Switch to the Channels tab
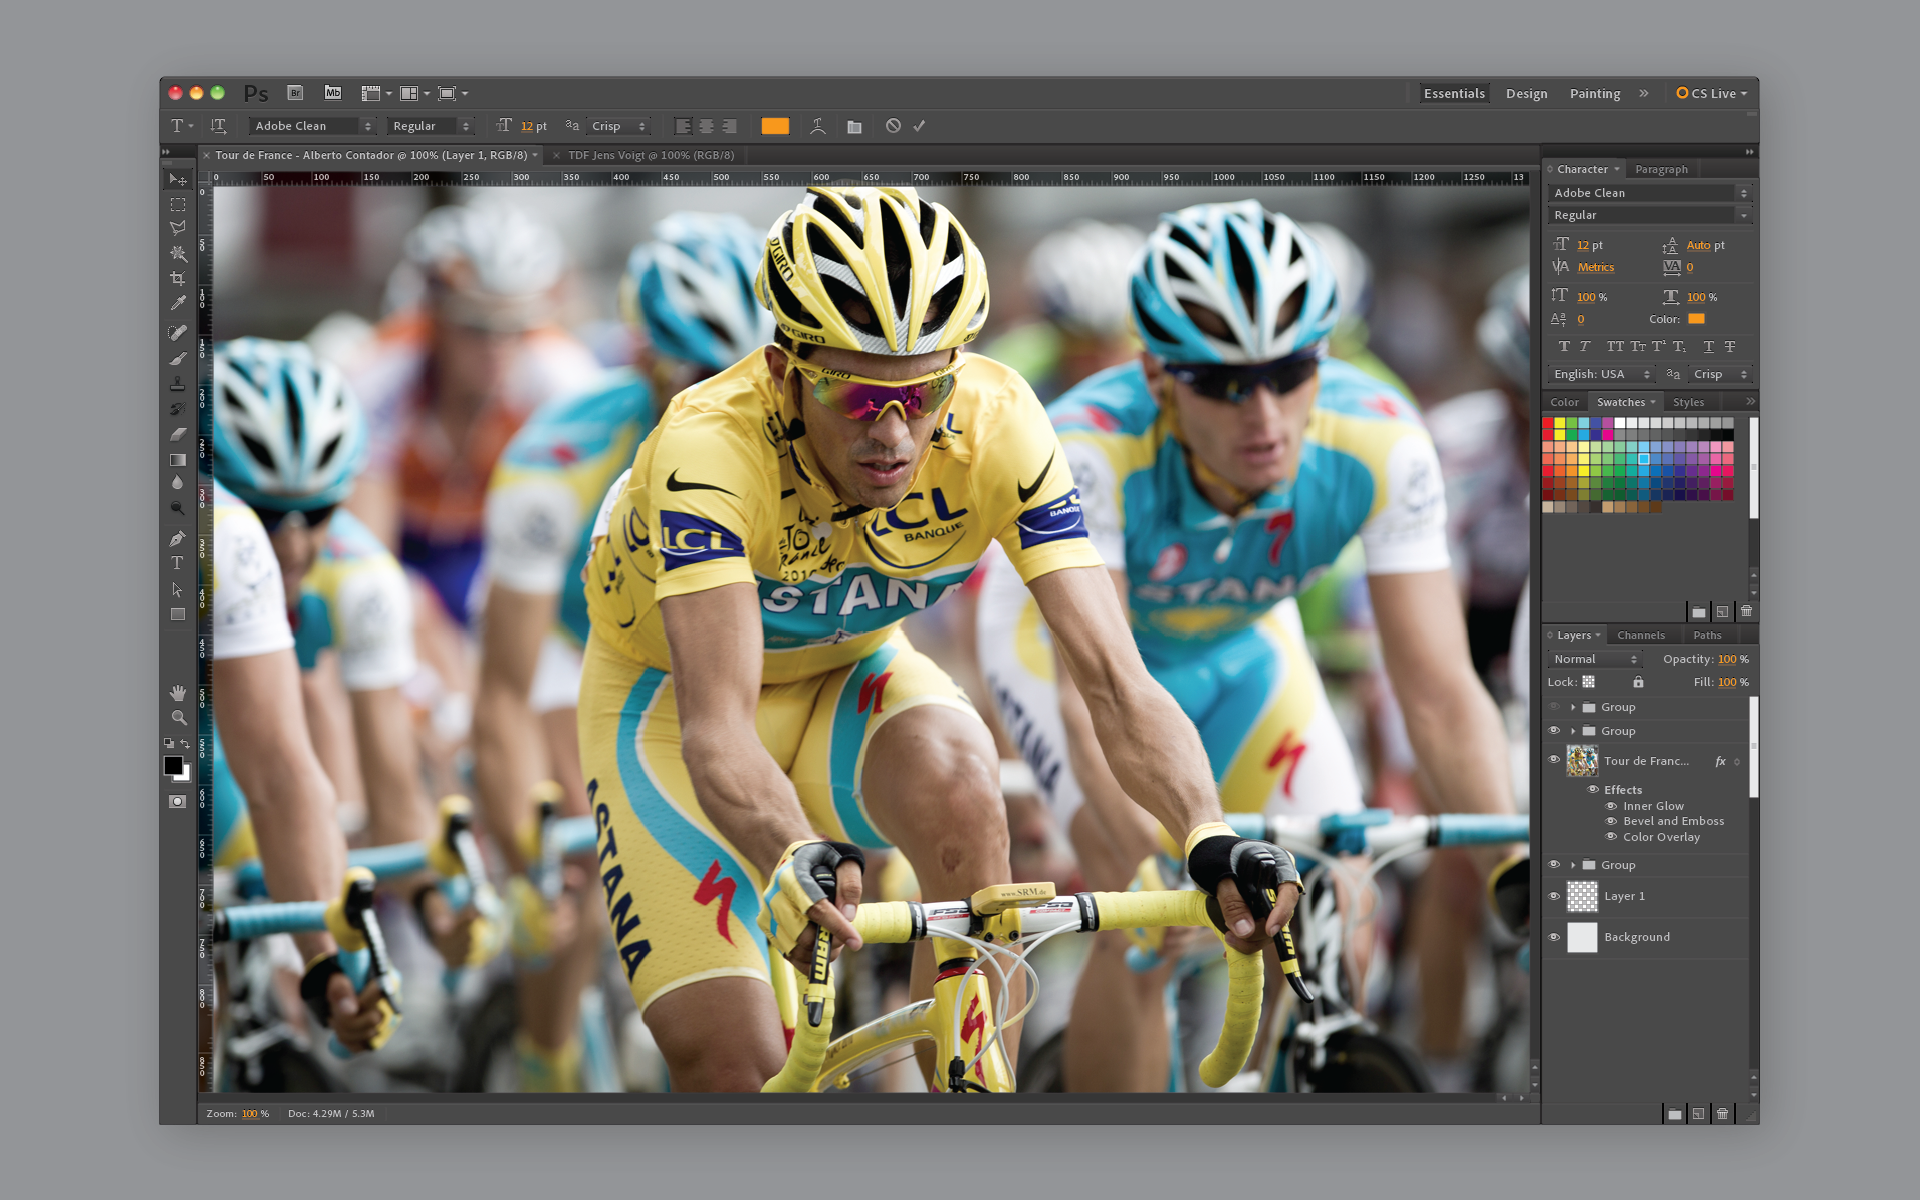 pos(1641,635)
